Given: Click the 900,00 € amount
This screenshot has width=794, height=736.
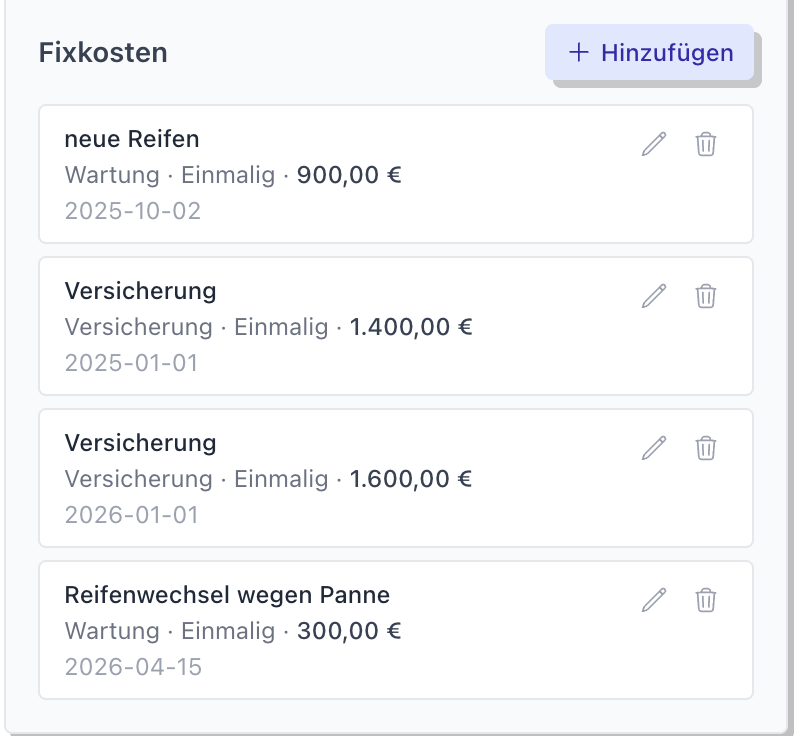Looking at the screenshot, I should 349,175.
